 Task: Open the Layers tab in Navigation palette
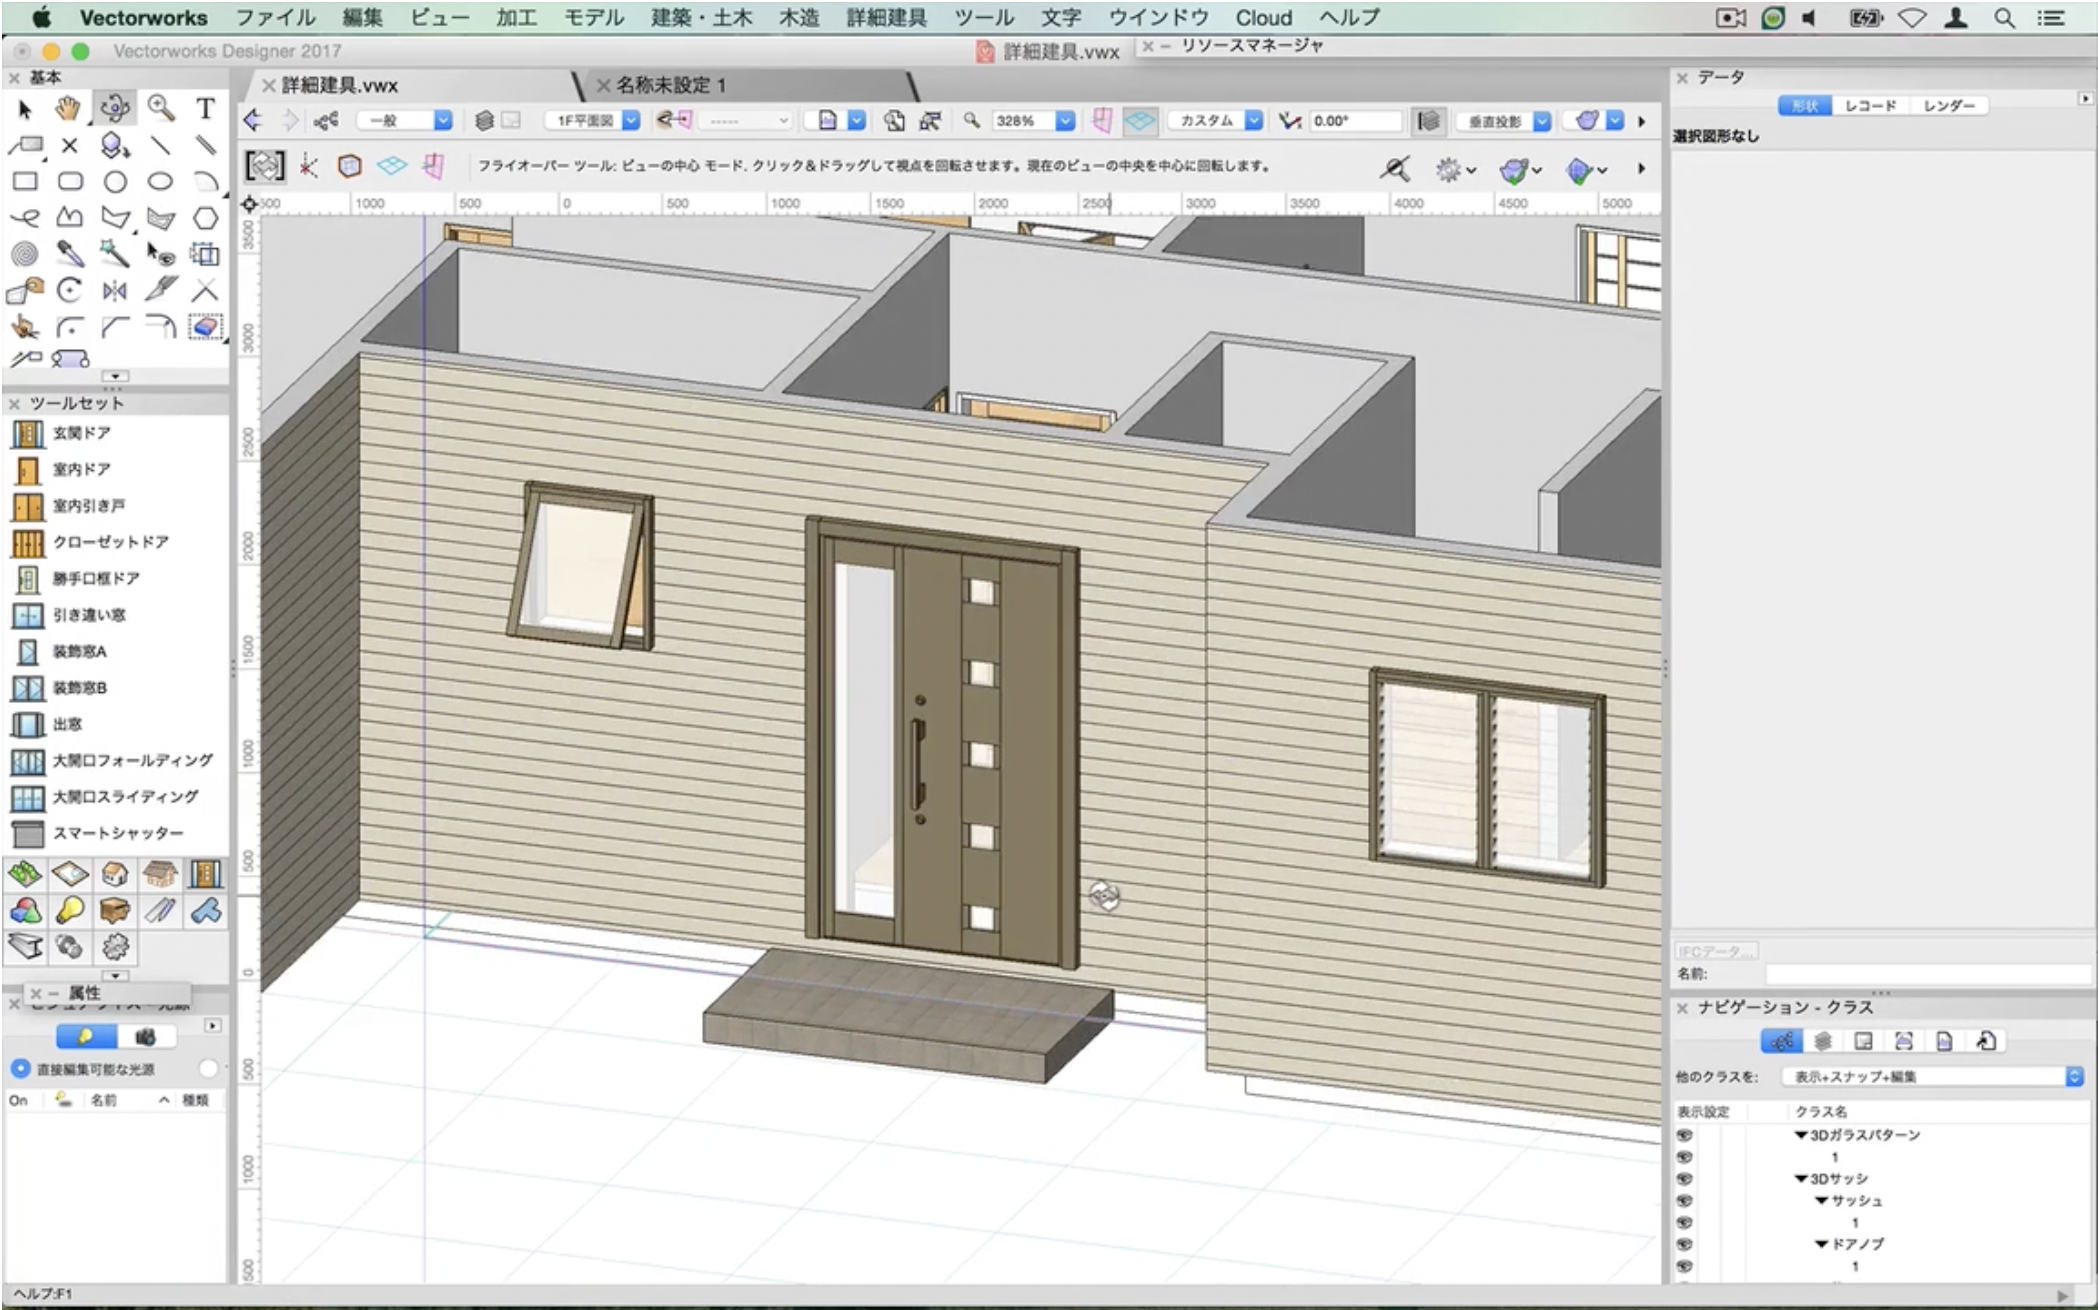click(1823, 1041)
